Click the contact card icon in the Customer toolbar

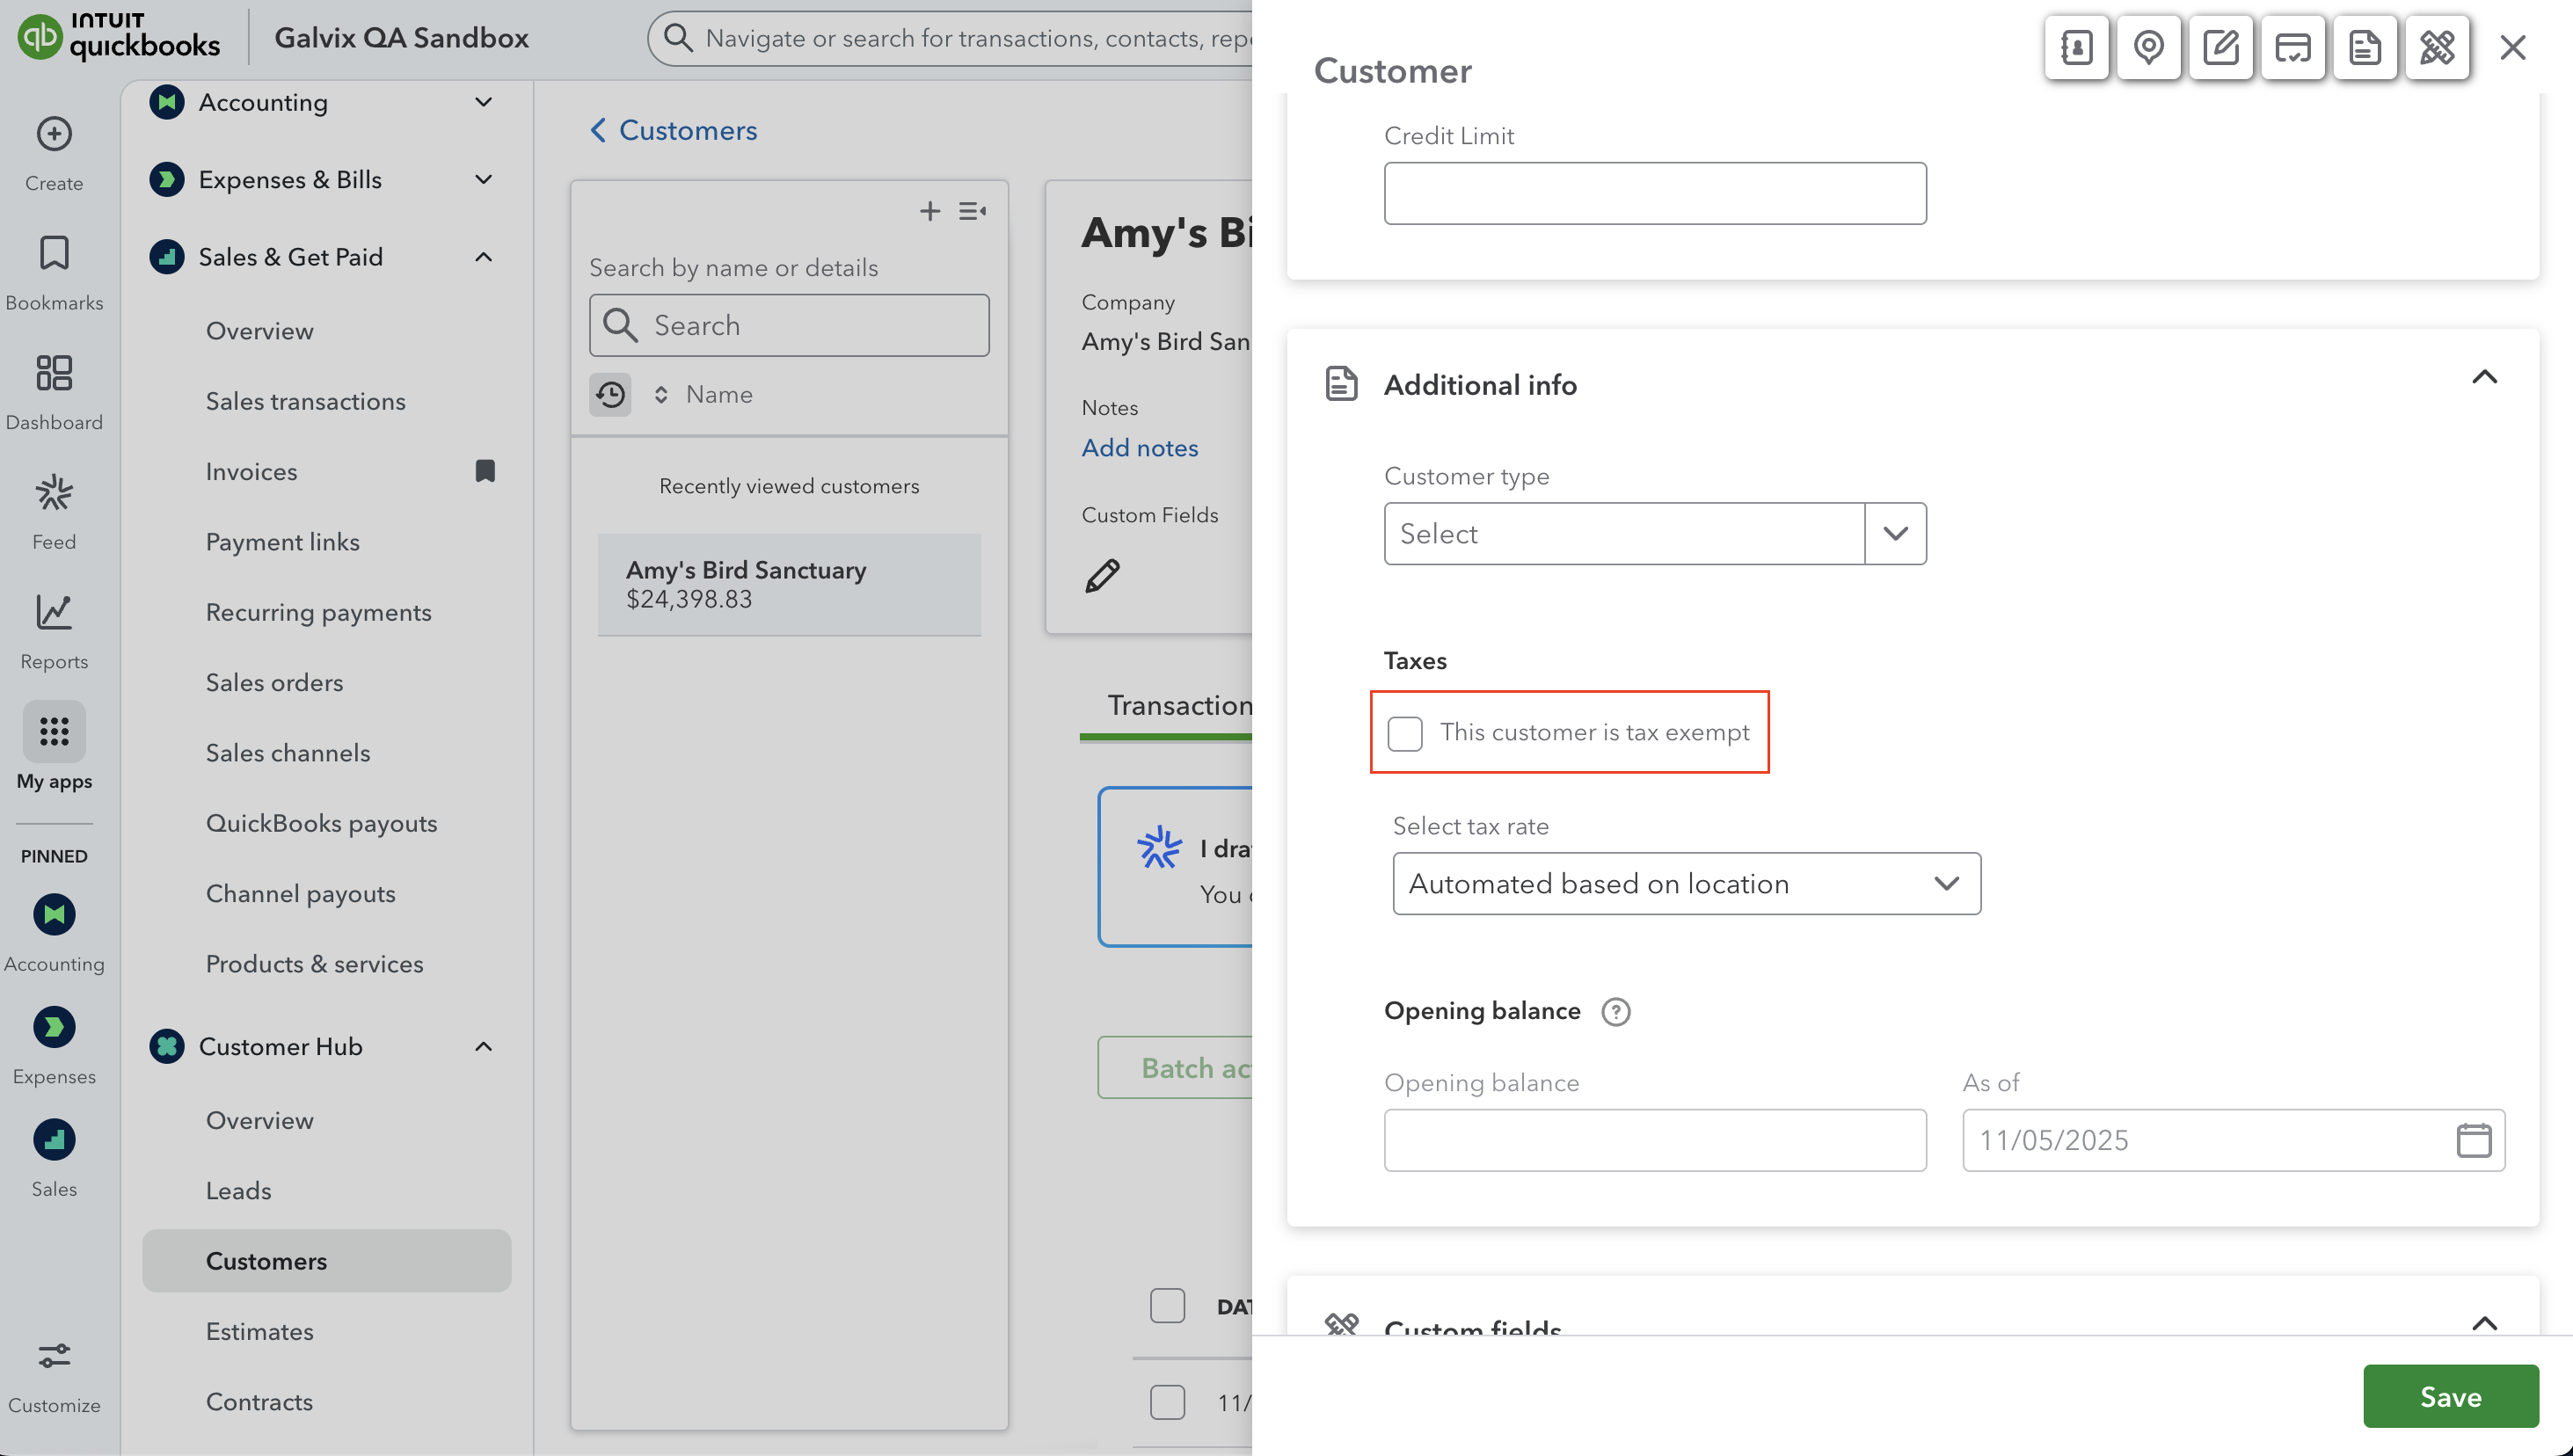2076,47
